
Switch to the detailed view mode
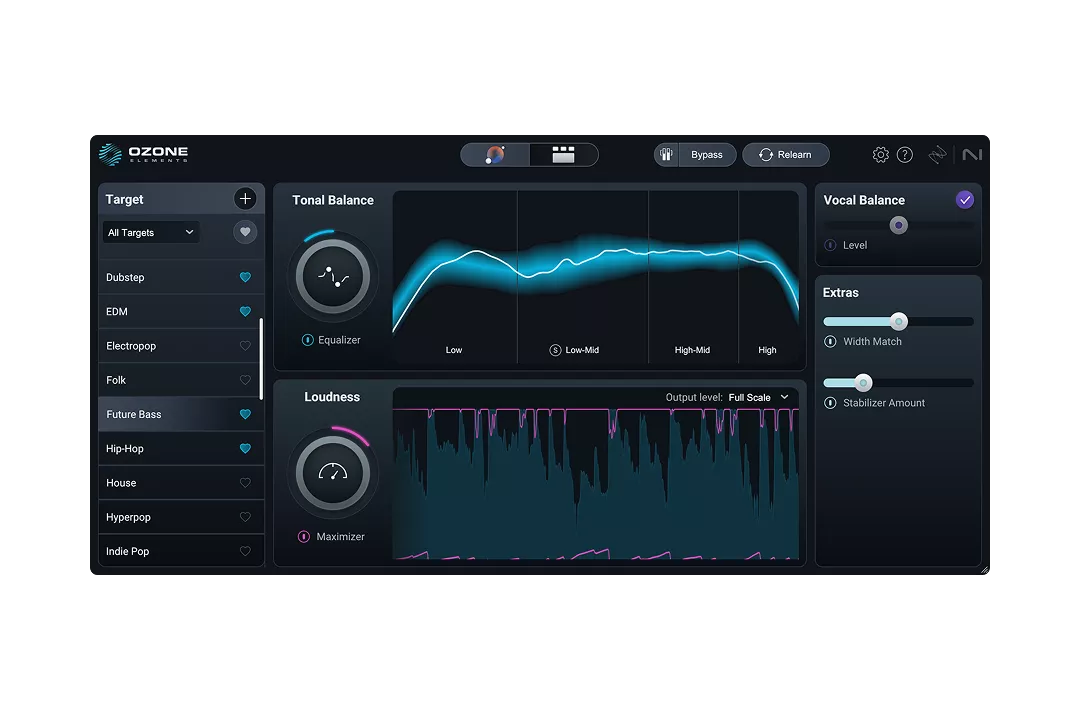(562, 154)
